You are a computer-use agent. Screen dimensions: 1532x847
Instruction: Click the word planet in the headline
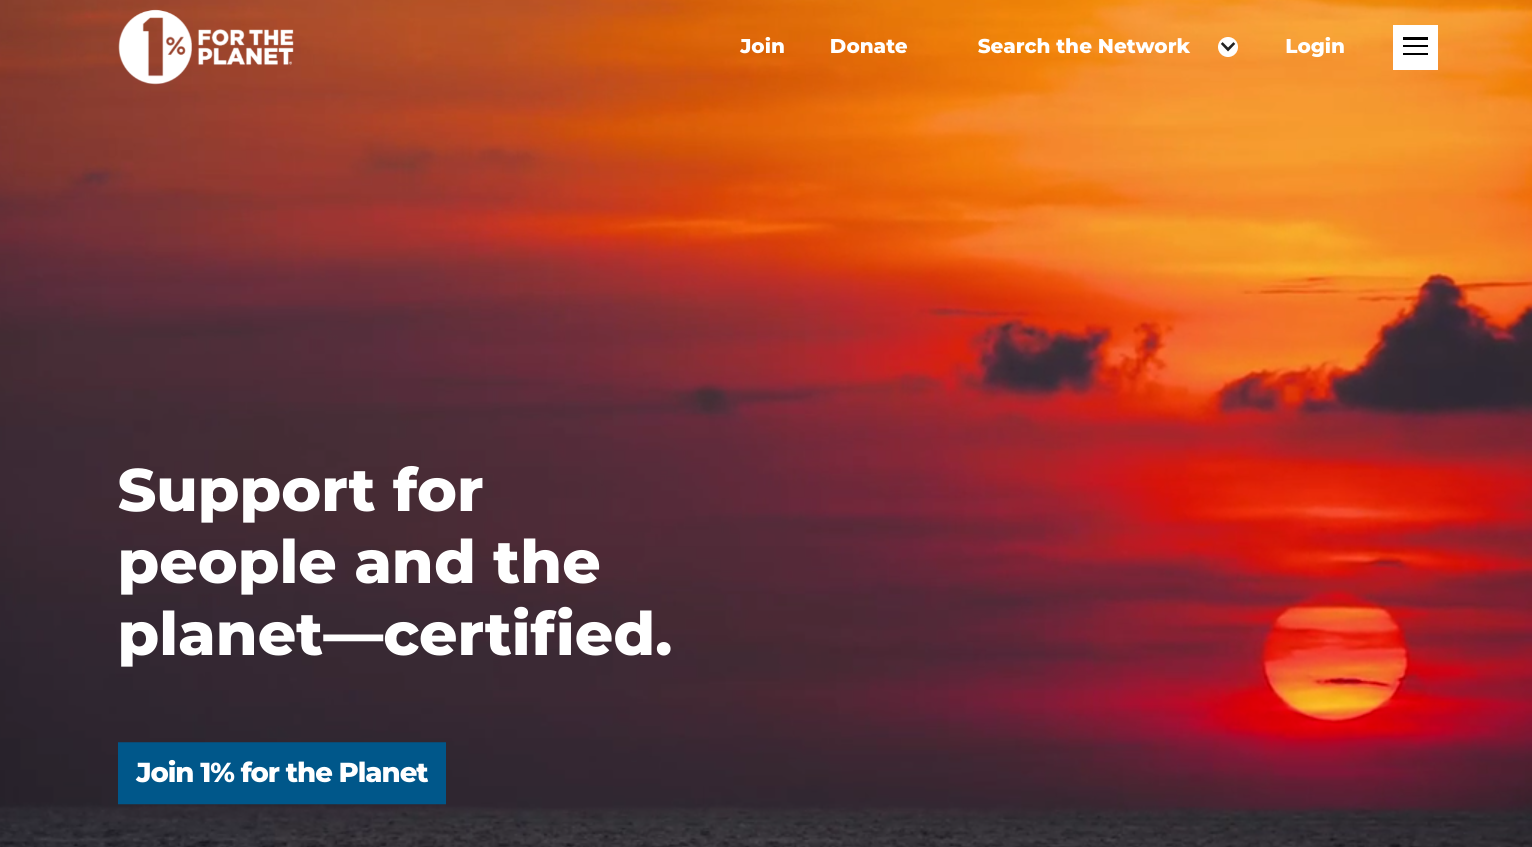[220, 636]
